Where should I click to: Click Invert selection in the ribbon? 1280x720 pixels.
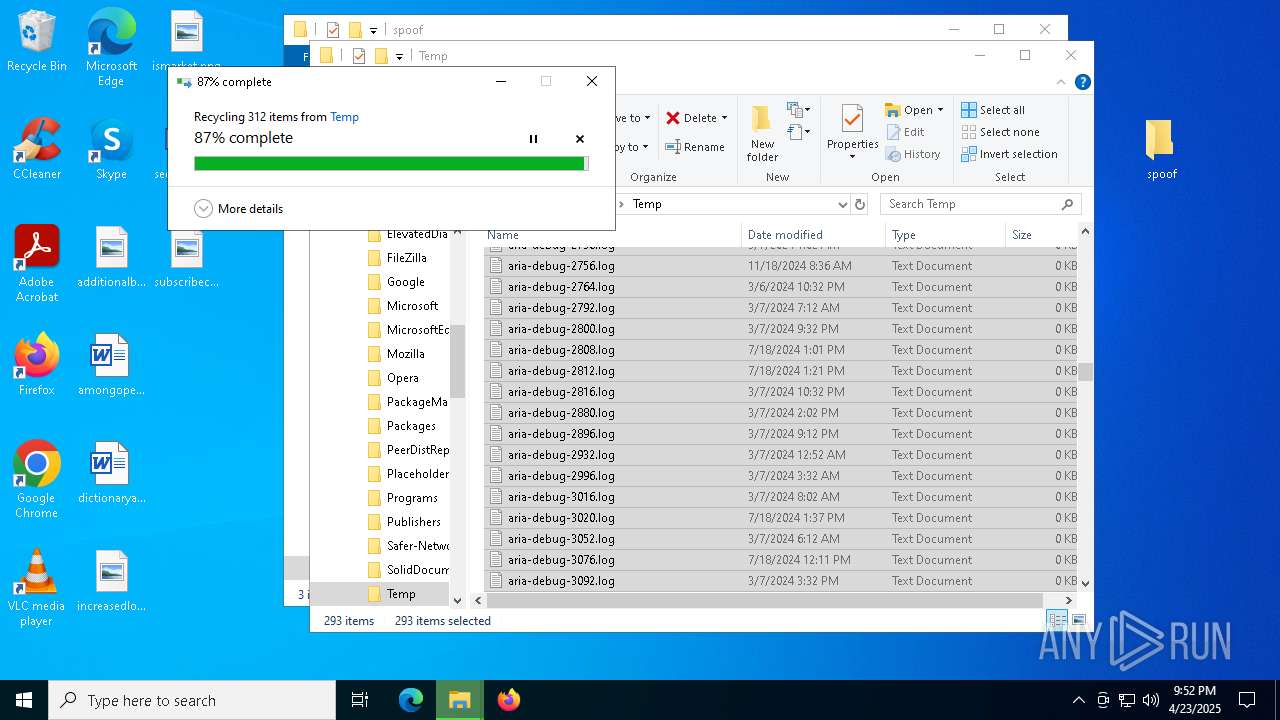click(1009, 154)
